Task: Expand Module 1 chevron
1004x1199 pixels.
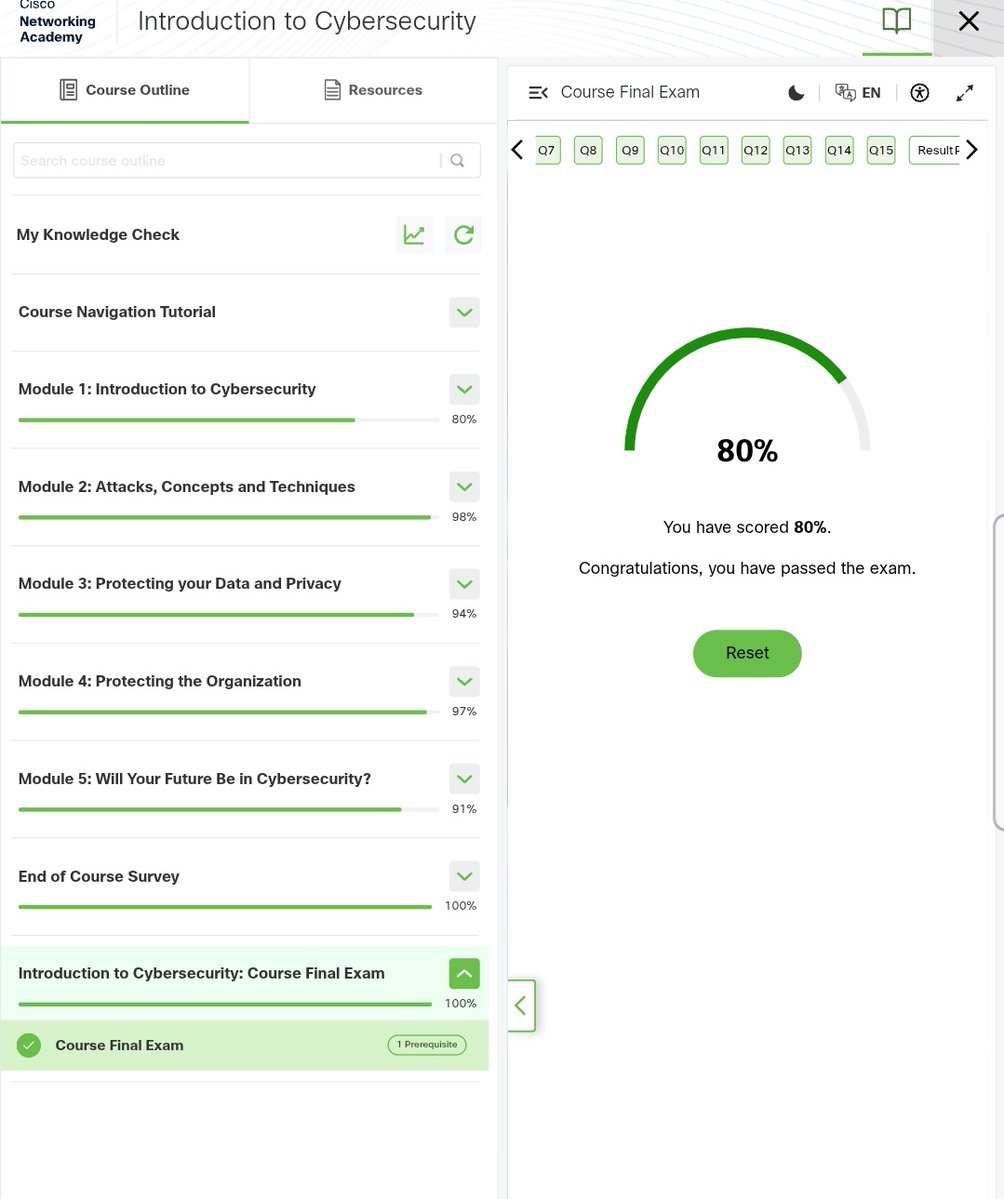Action: click(x=464, y=389)
